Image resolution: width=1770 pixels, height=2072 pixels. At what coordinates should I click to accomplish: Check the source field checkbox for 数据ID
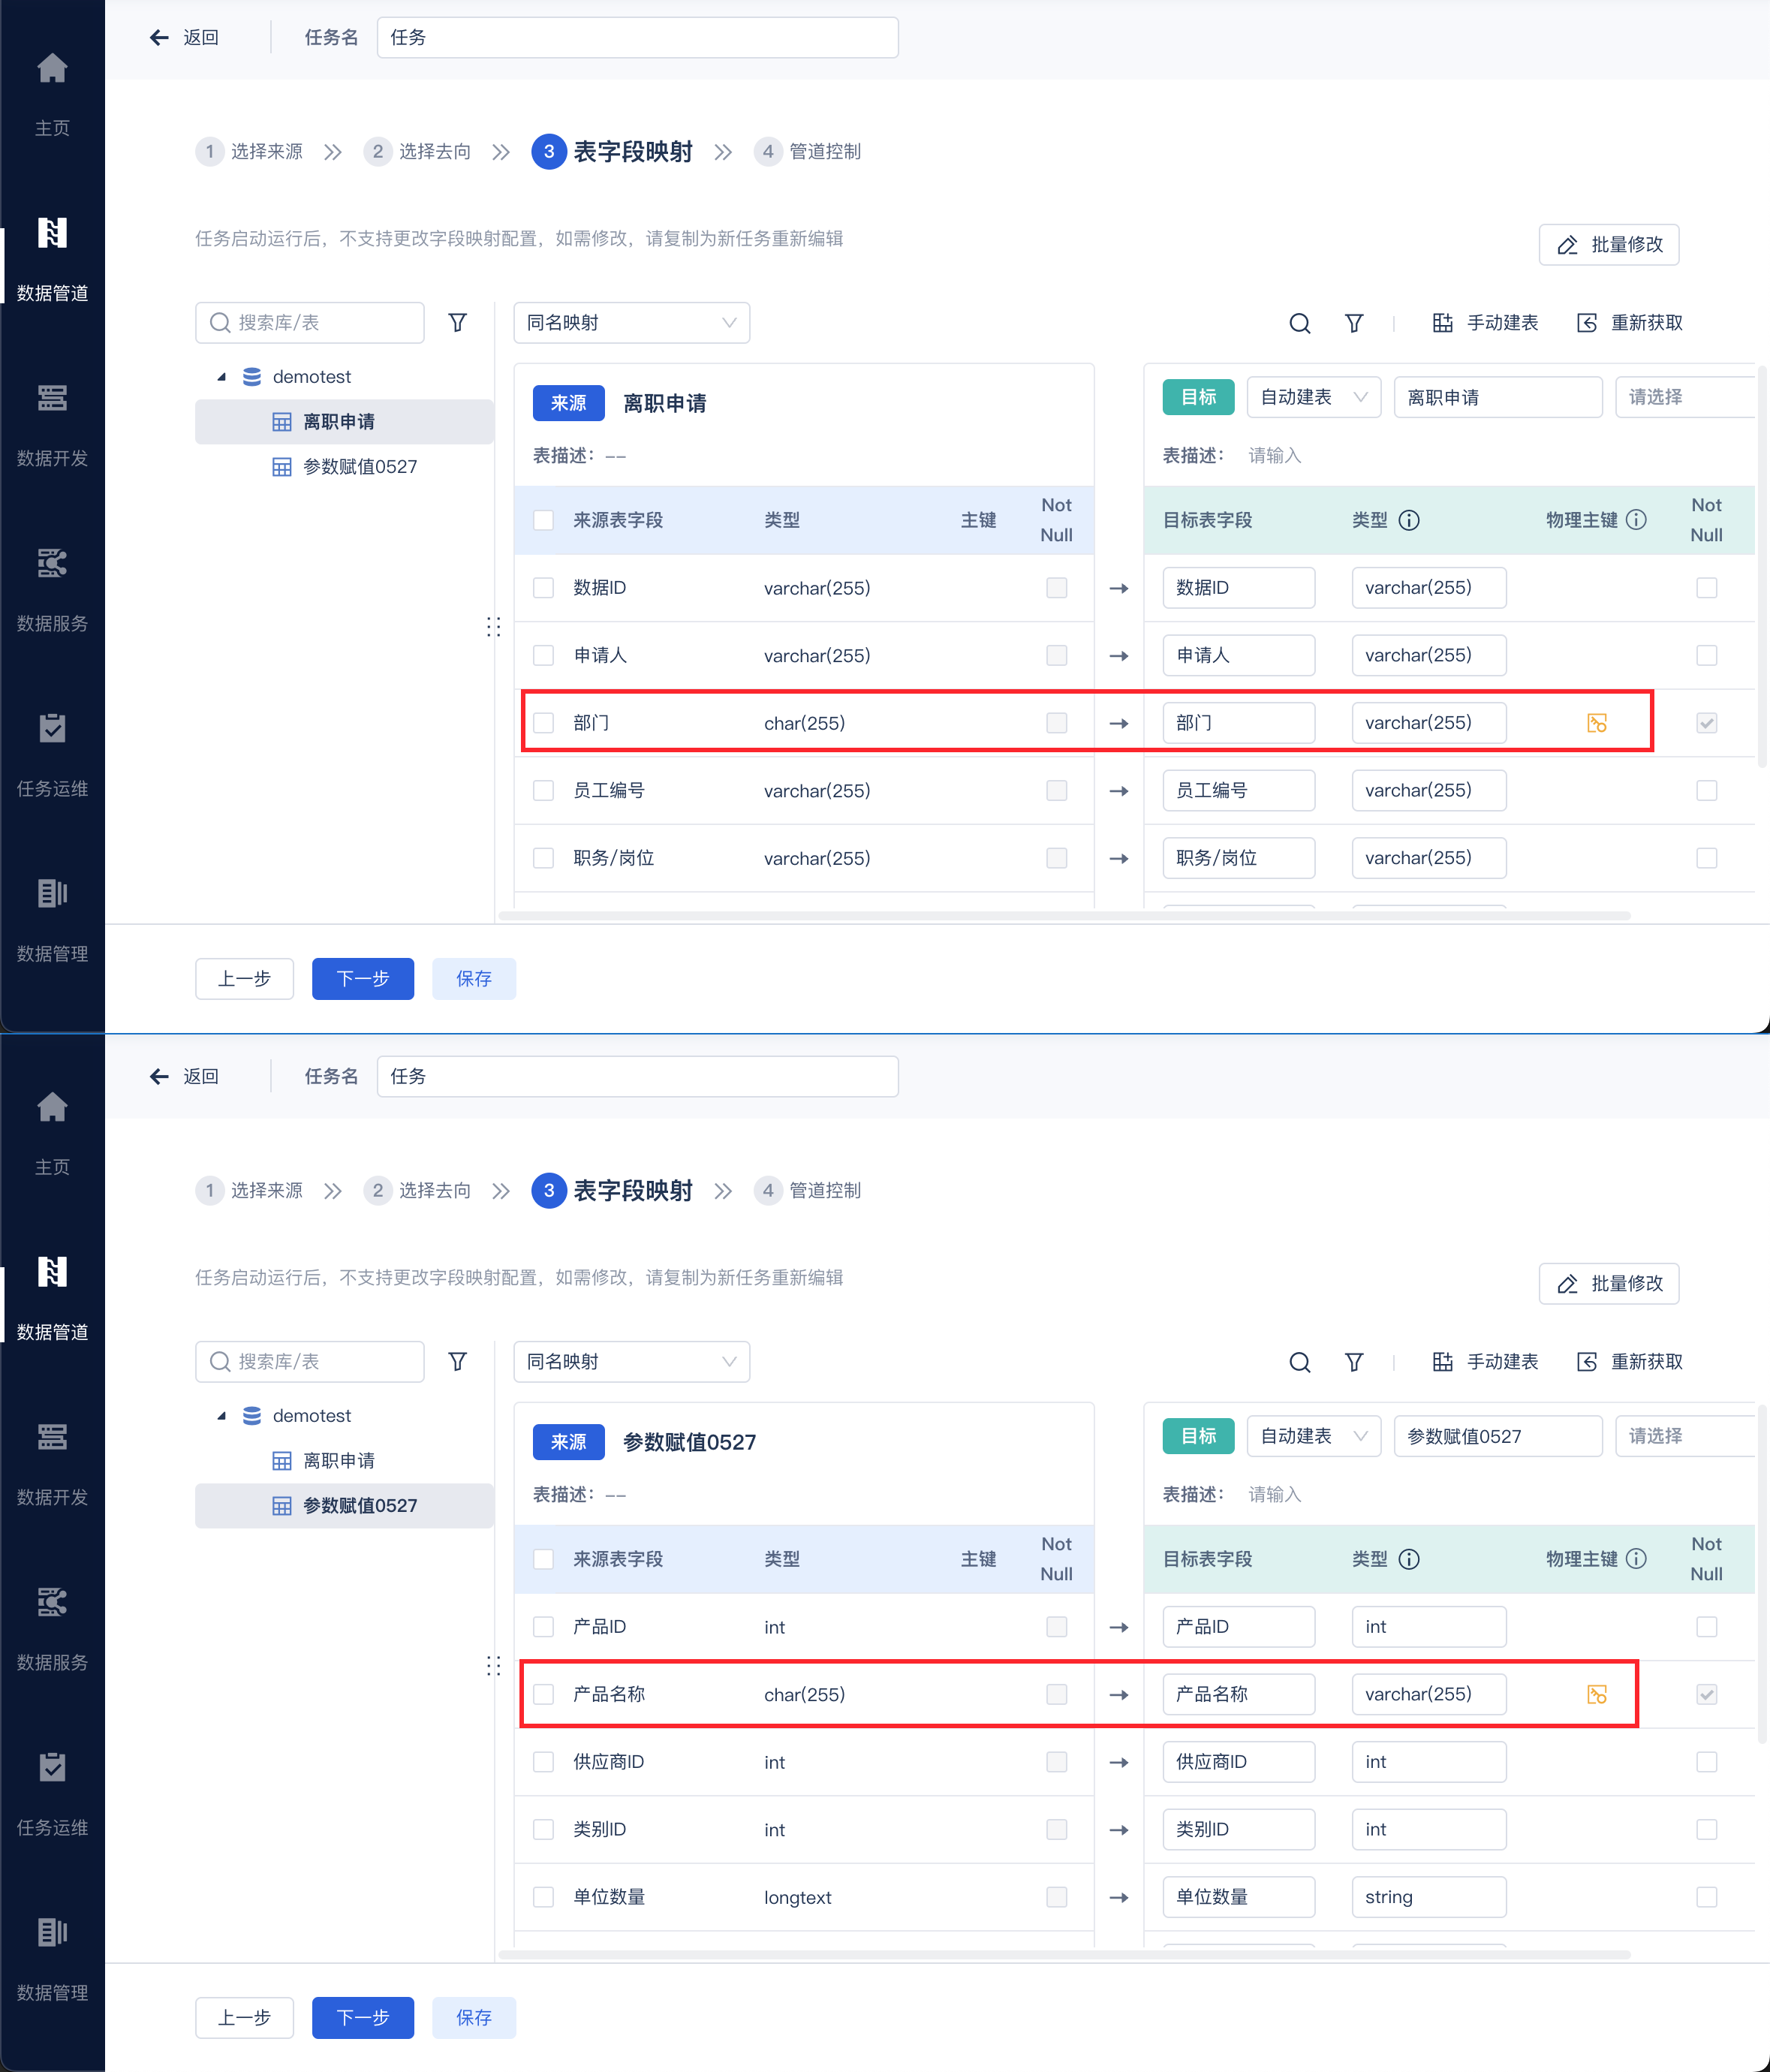click(543, 588)
